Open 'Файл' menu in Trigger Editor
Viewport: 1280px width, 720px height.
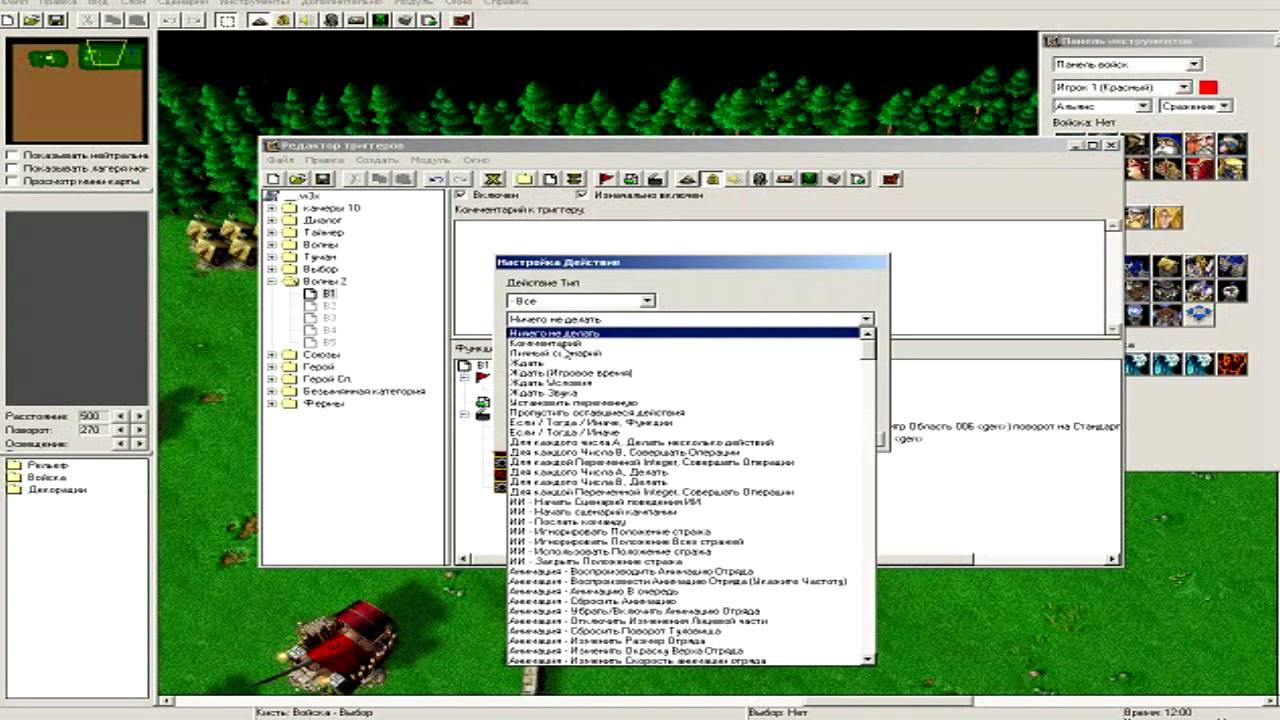[281, 160]
